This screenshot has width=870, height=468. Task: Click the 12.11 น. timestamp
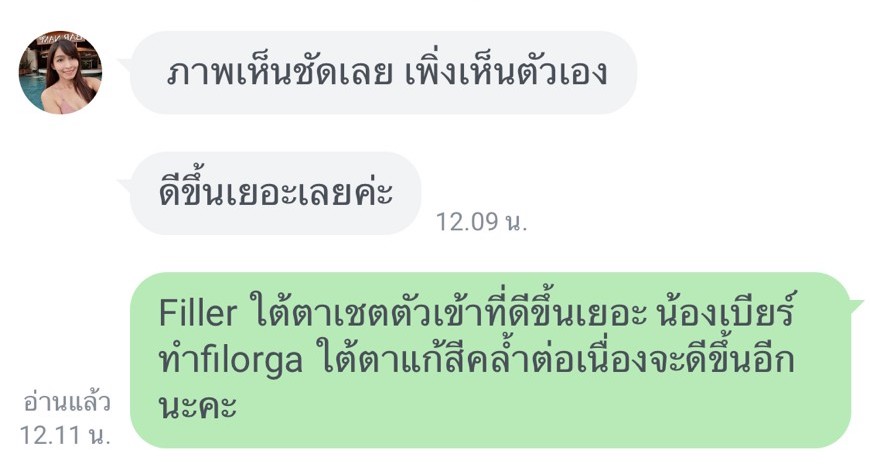click(x=65, y=435)
